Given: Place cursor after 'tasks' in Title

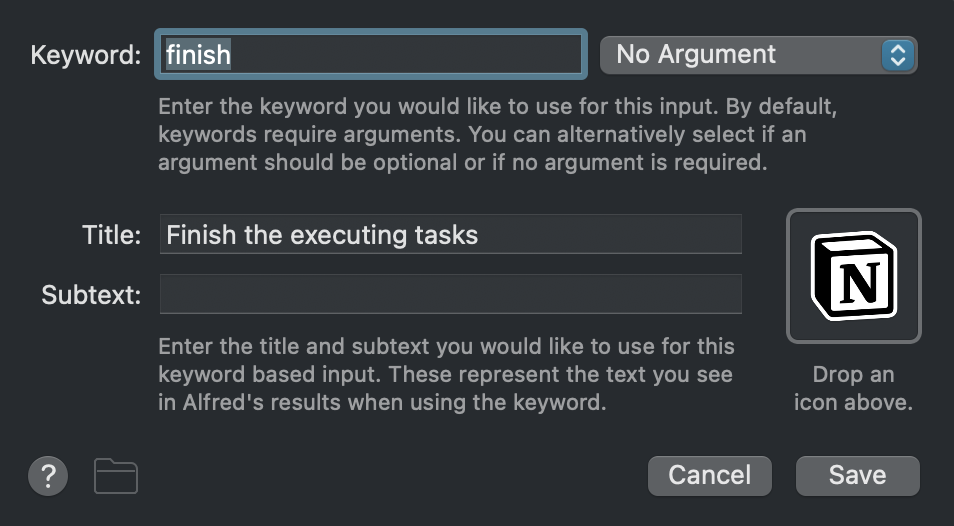Looking at the screenshot, I should (479, 235).
